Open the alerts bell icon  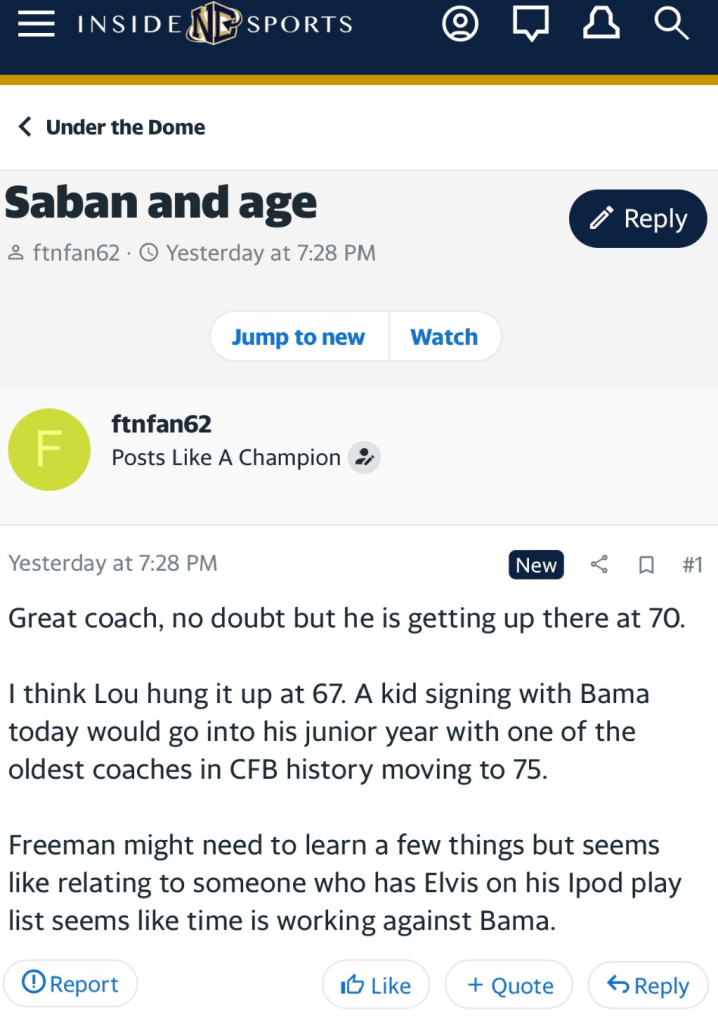601,25
